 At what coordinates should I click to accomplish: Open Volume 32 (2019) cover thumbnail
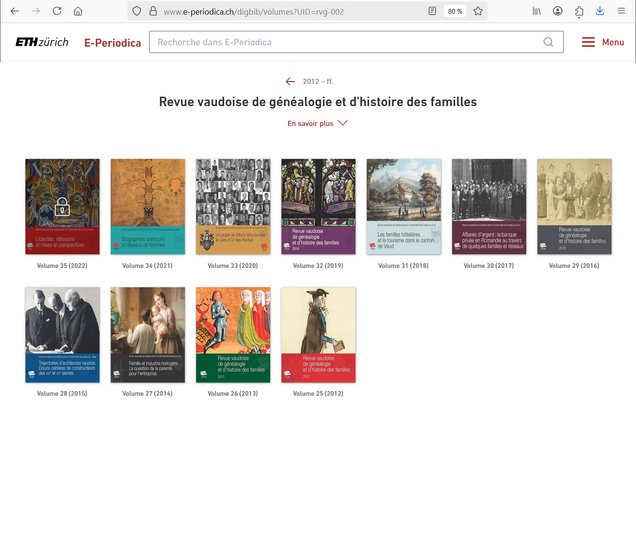coord(318,206)
